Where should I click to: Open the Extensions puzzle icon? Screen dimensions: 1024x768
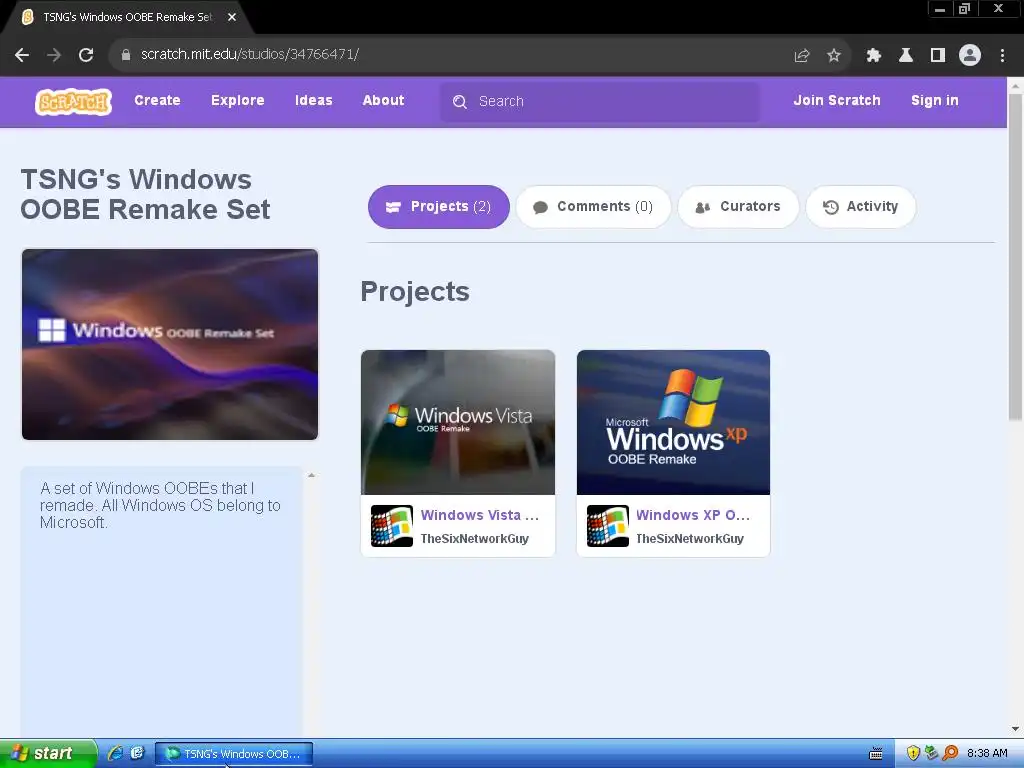(873, 56)
